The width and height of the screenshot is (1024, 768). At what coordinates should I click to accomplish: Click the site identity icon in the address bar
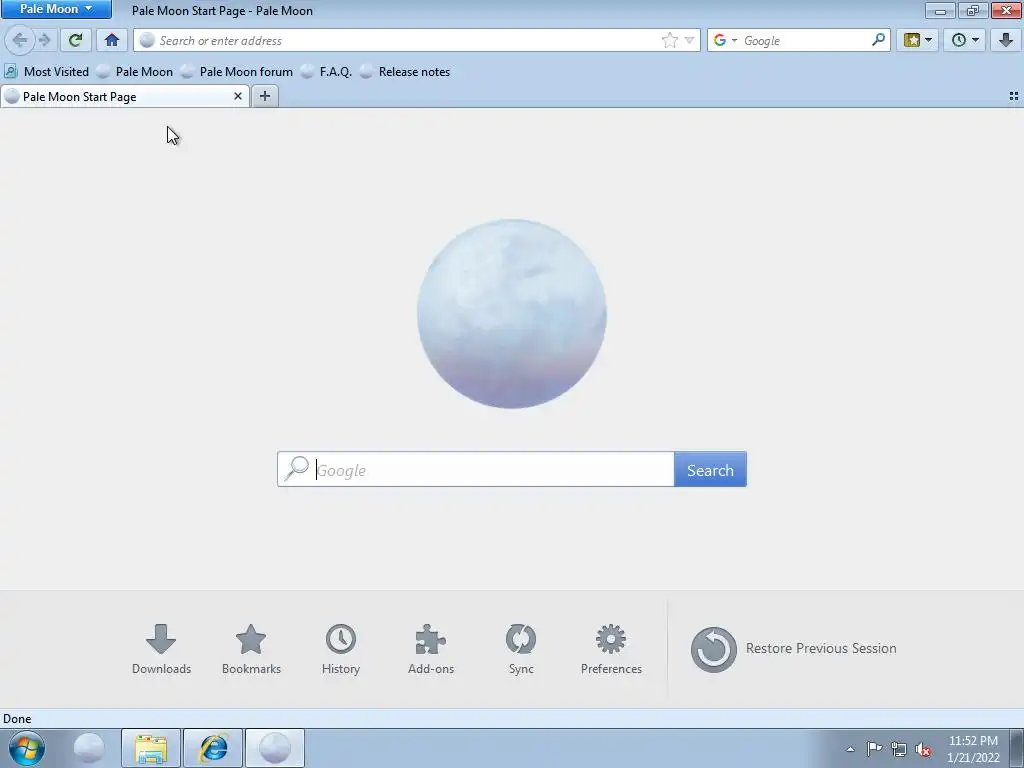click(x=148, y=40)
